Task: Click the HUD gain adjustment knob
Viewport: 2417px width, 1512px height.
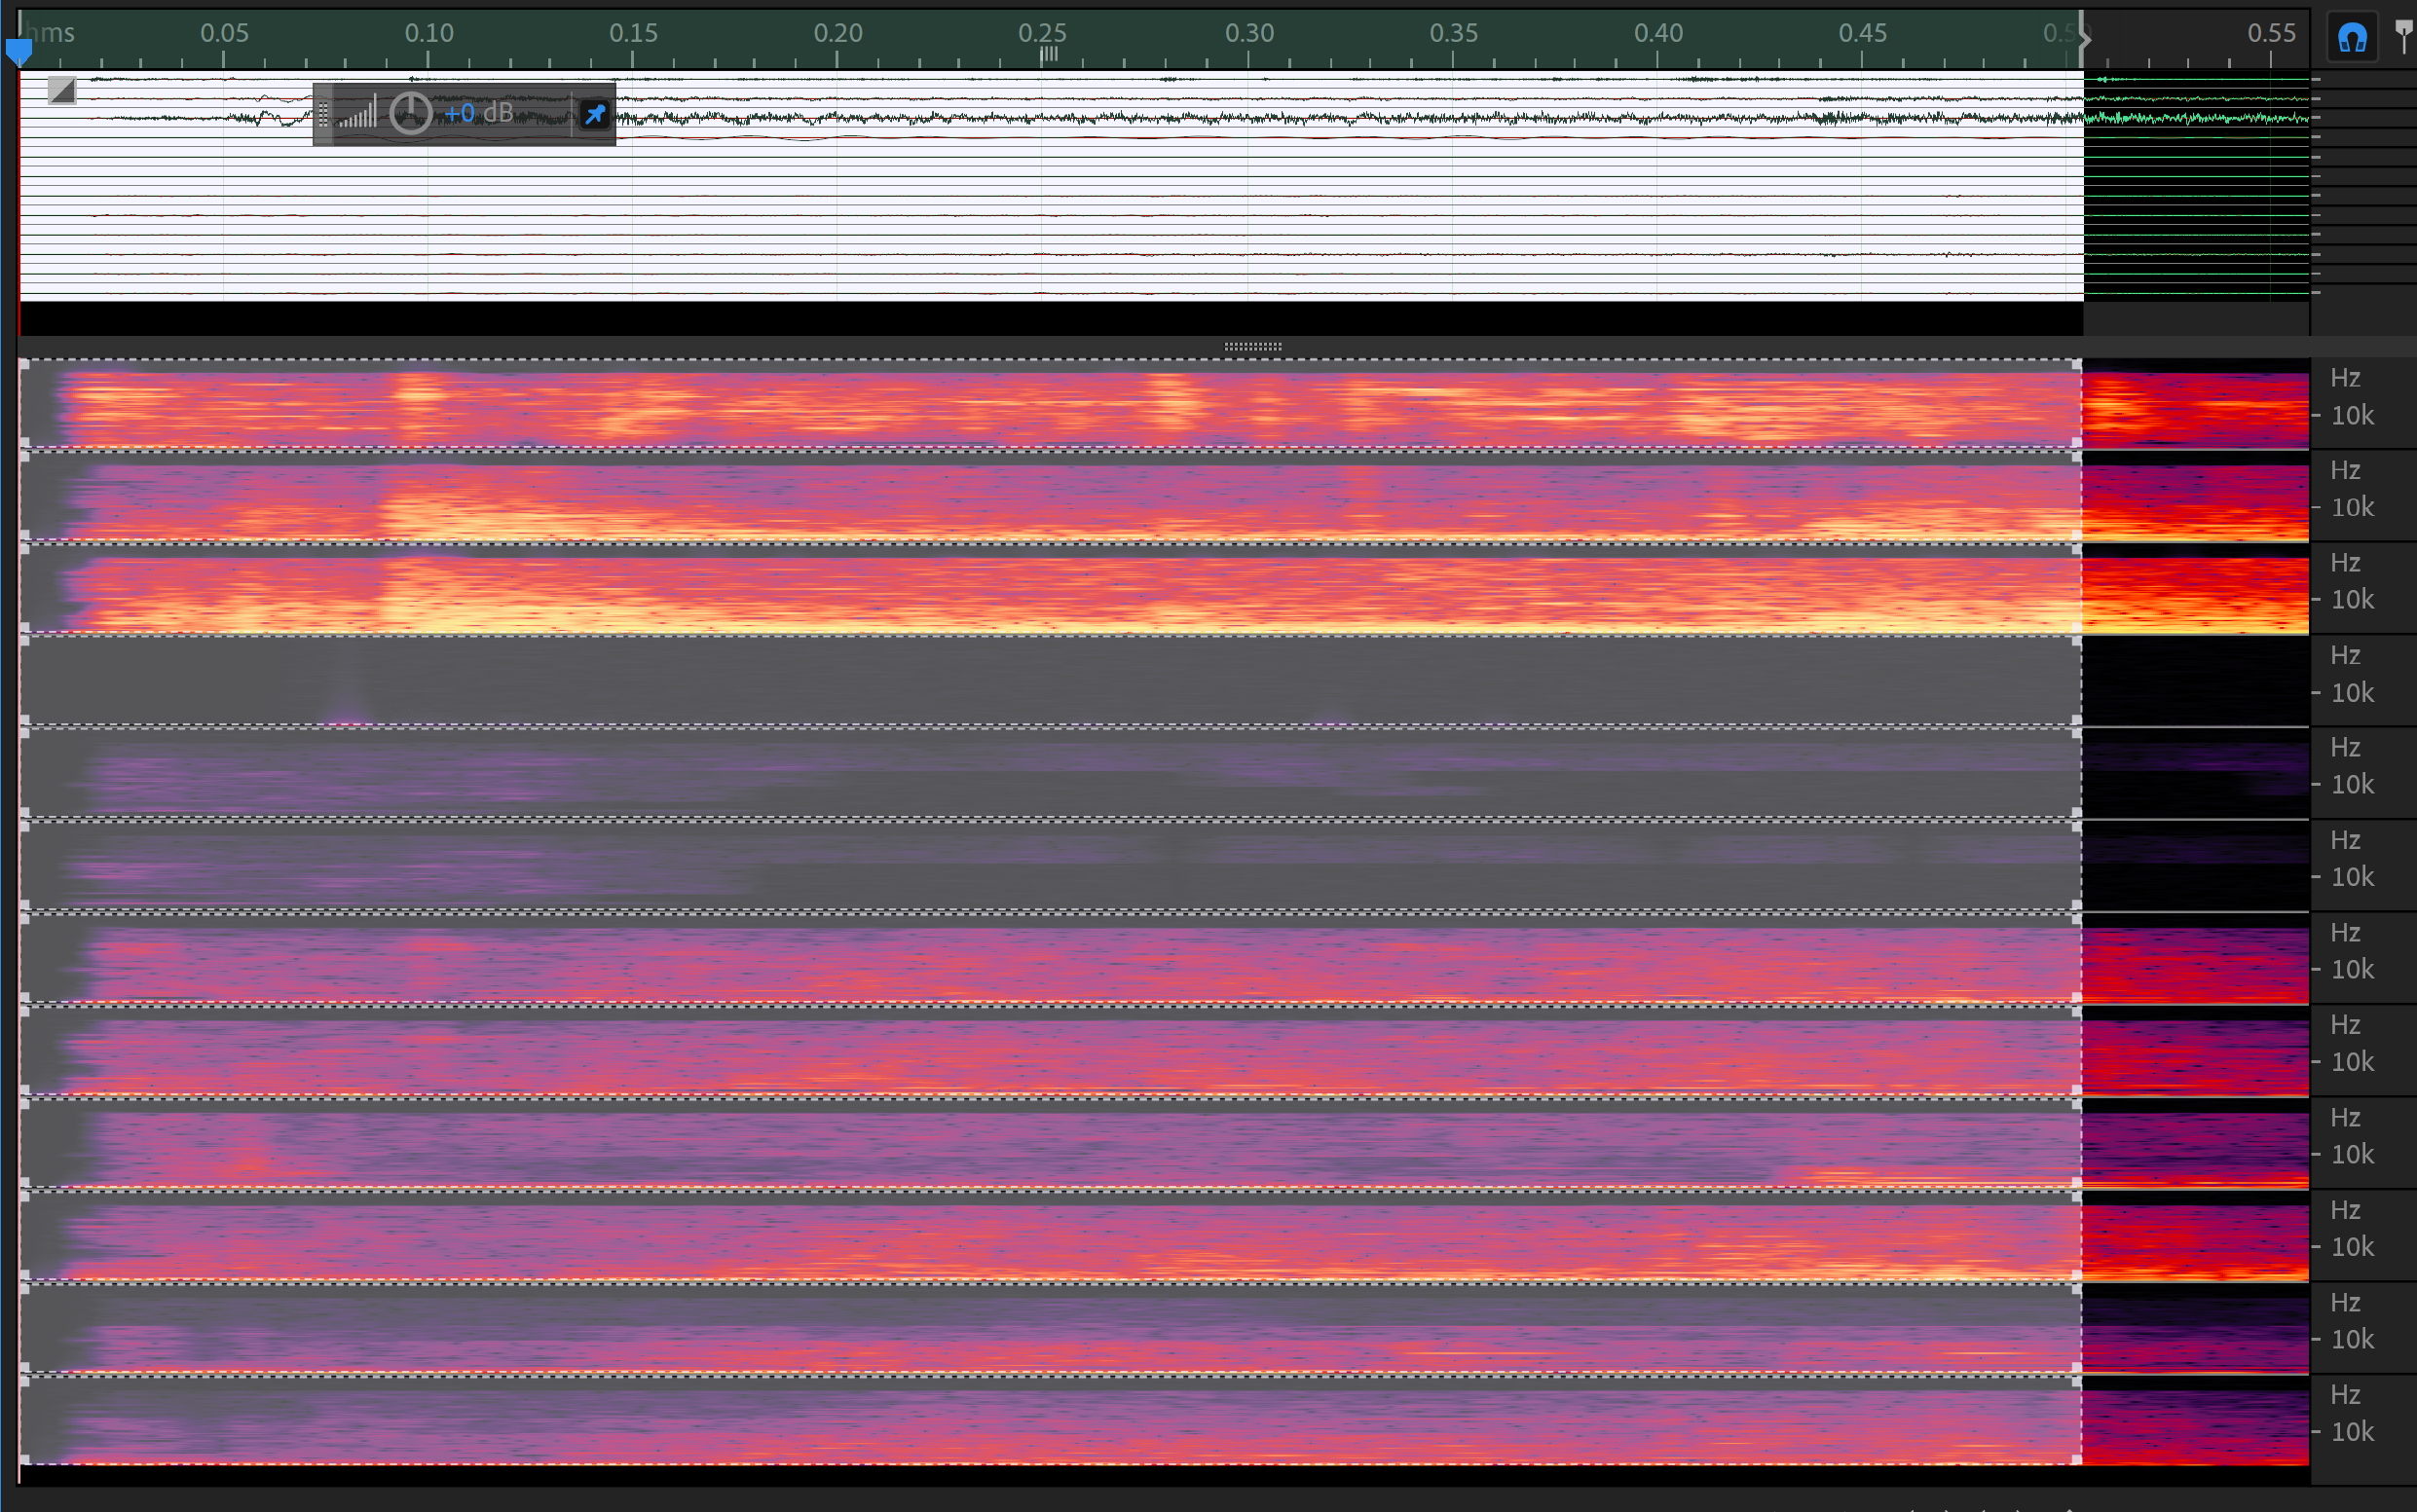Action: pyautogui.click(x=410, y=113)
